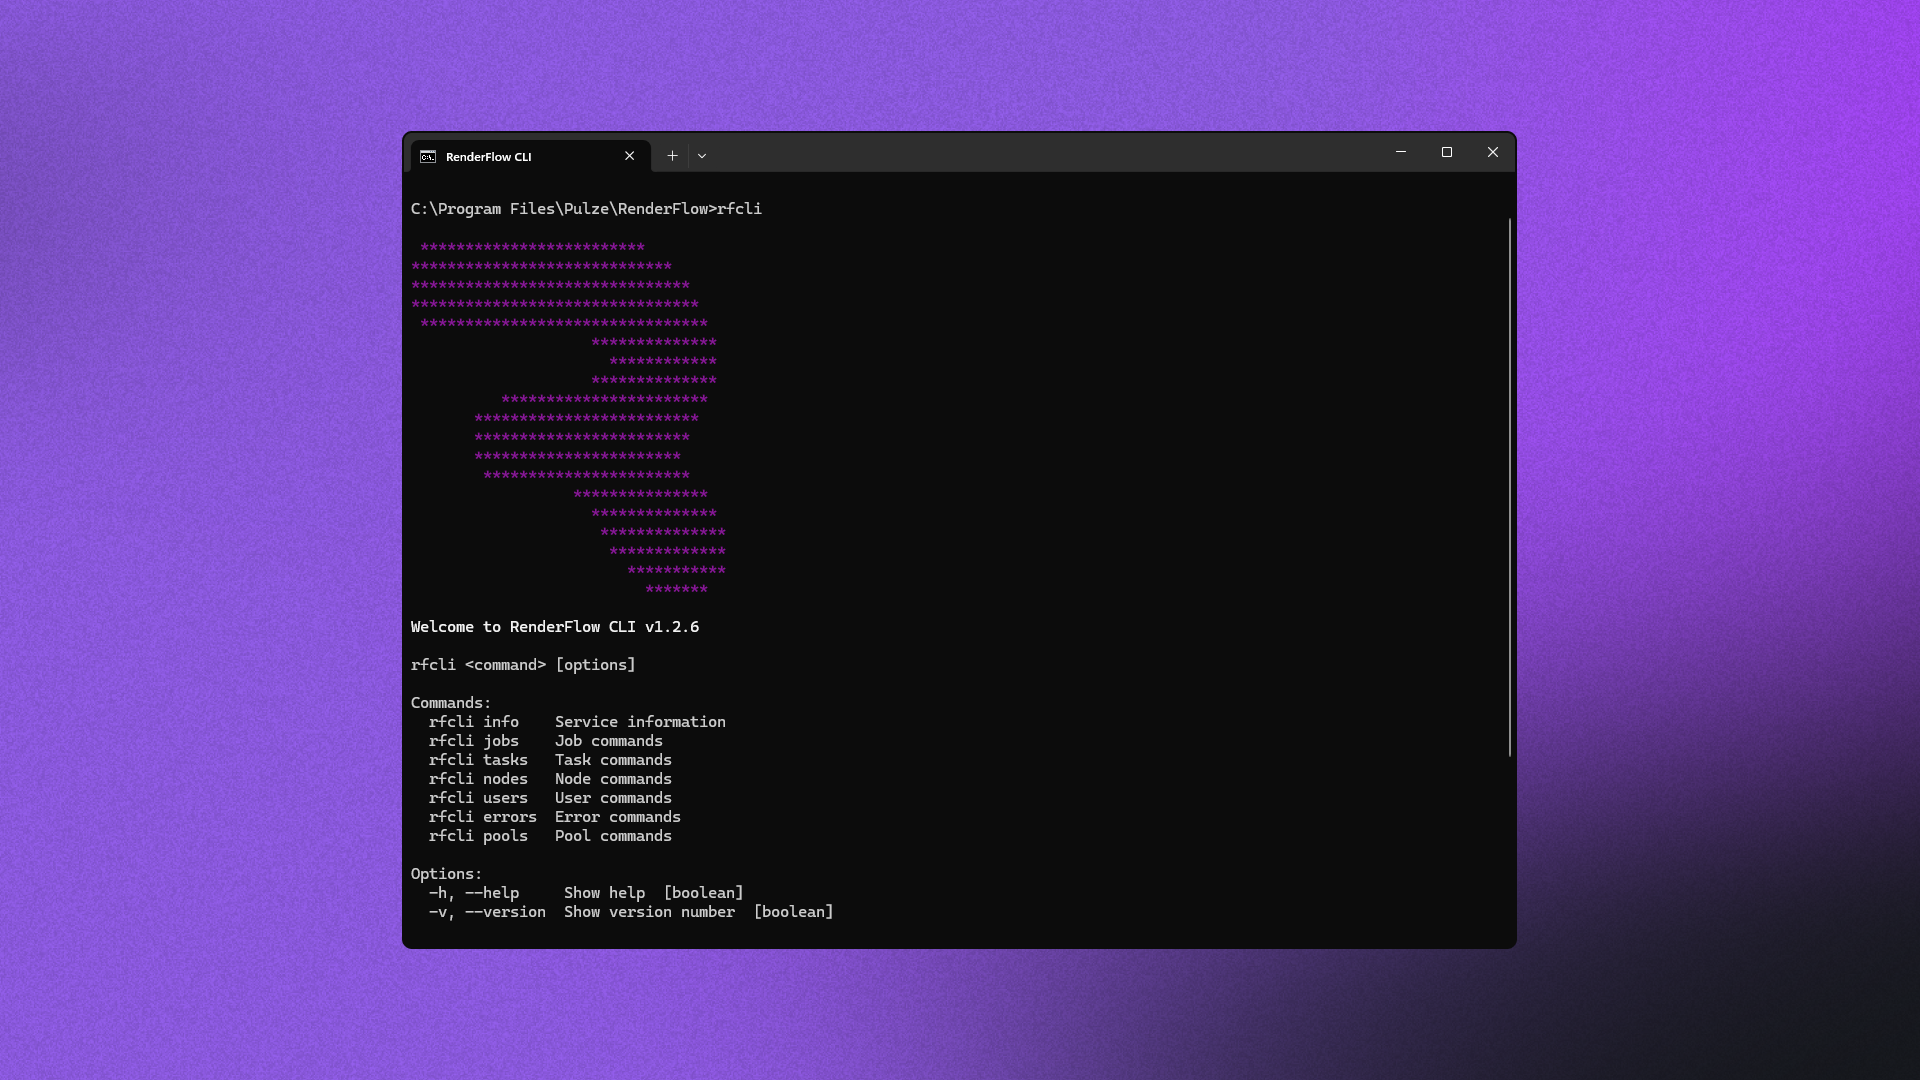Click the 'rfcli users' command line

(x=550, y=798)
